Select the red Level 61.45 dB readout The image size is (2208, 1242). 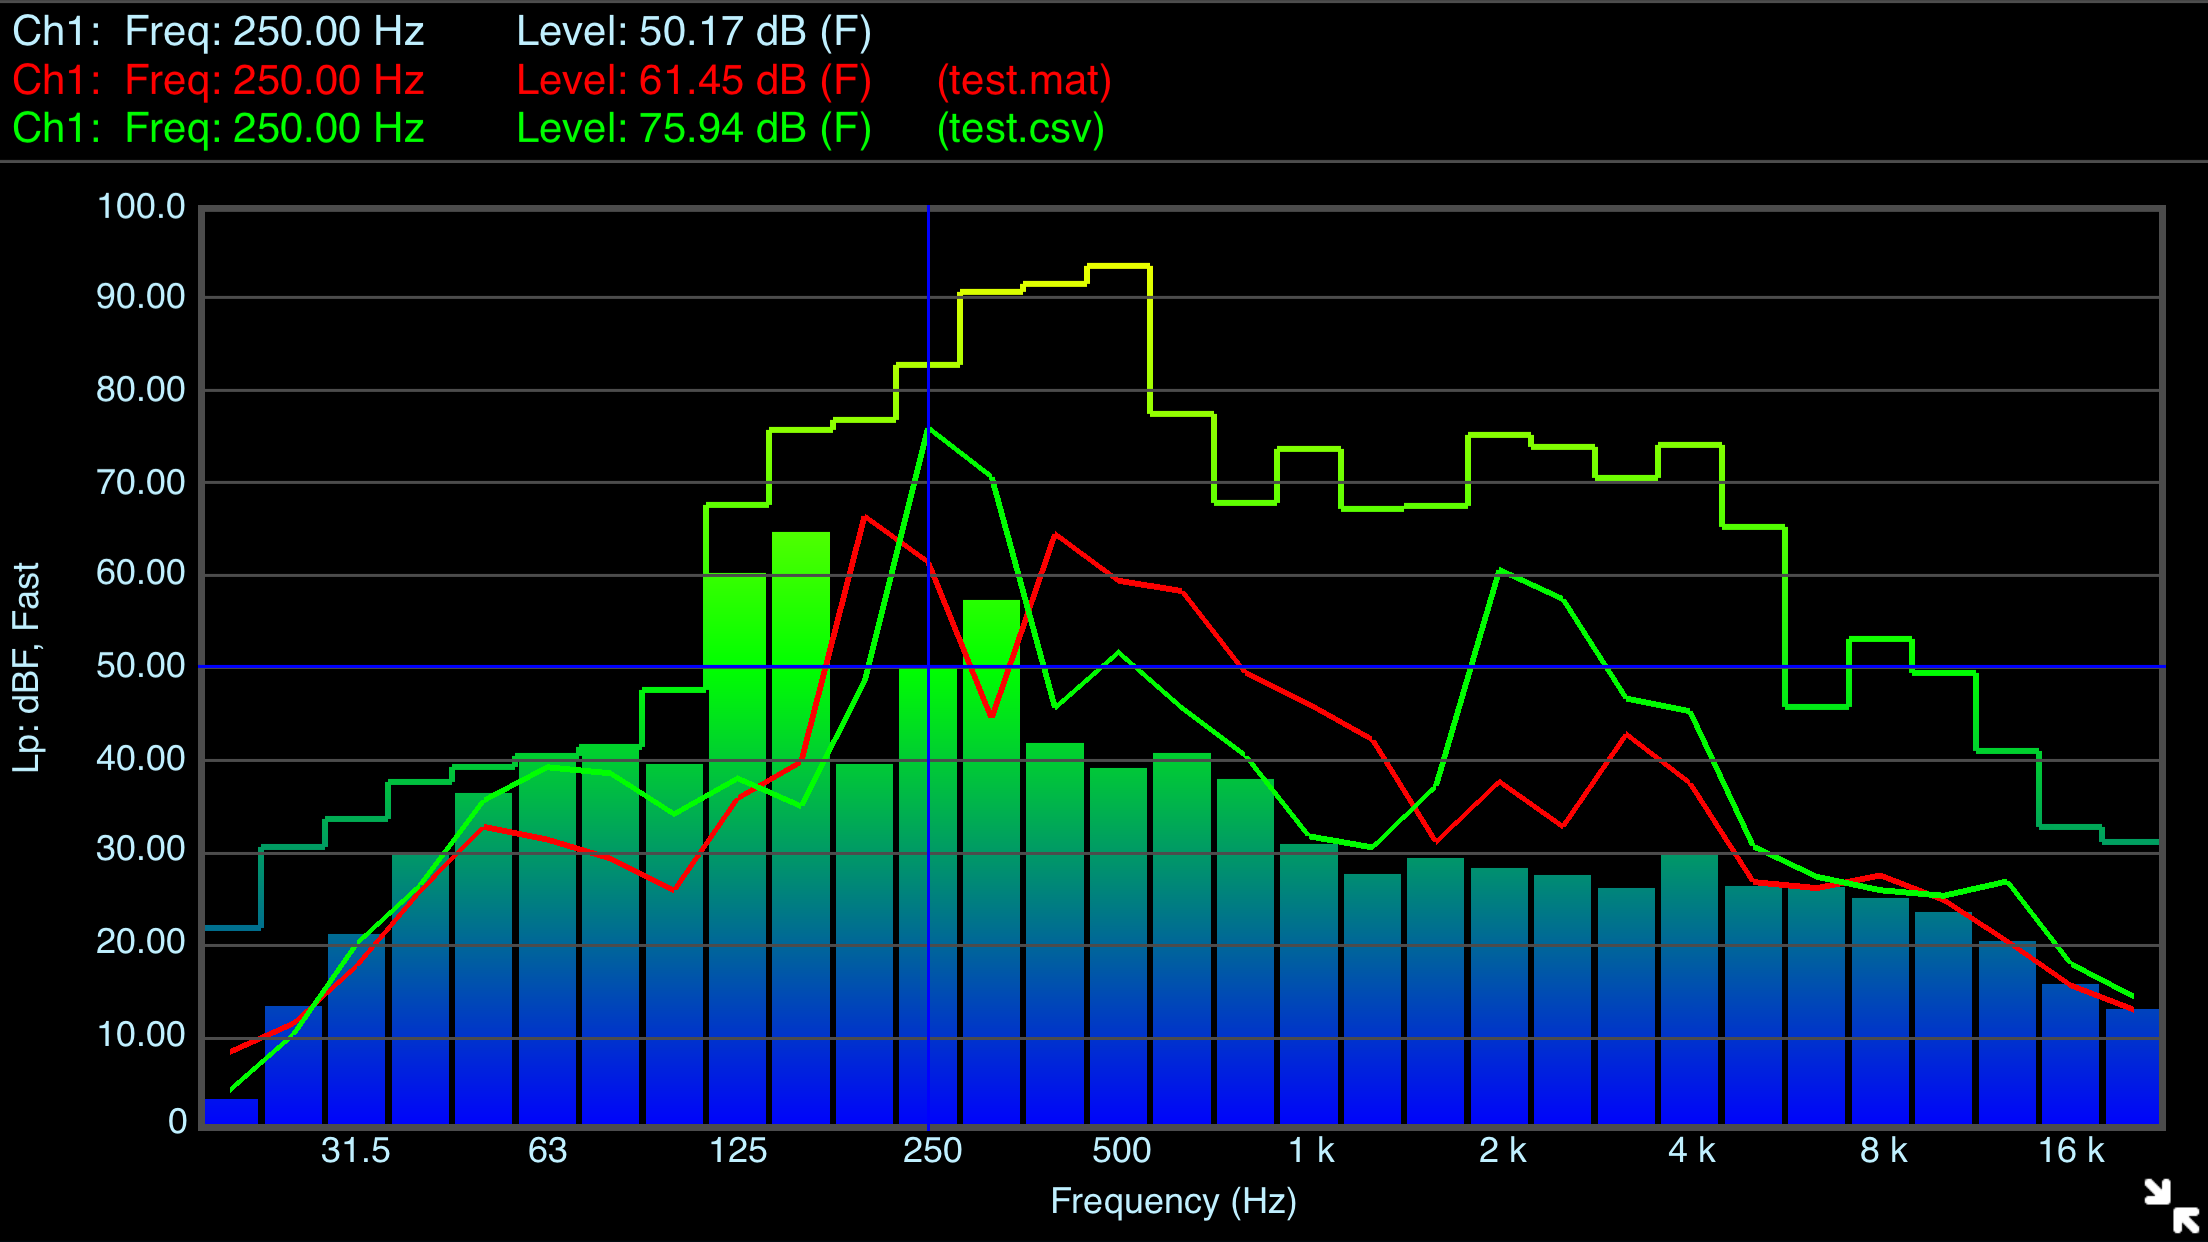[x=693, y=80]
